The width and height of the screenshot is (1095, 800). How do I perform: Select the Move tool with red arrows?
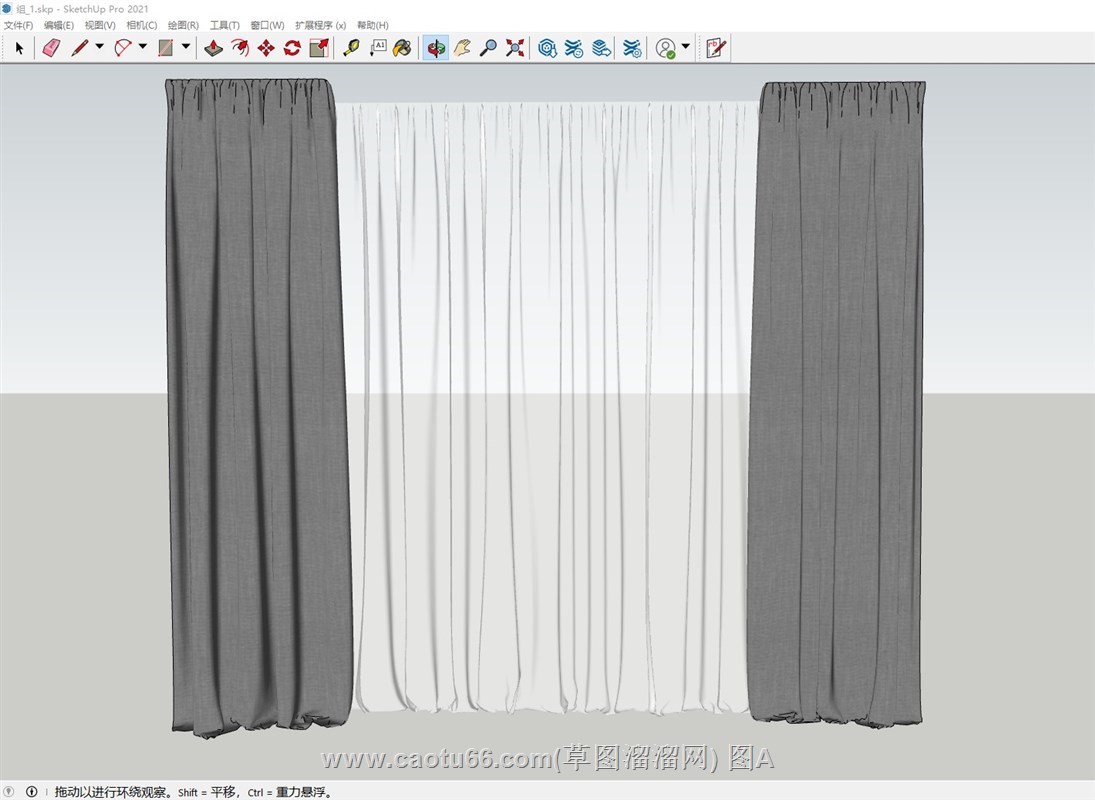pyautogui.click(x=266, y=47)
